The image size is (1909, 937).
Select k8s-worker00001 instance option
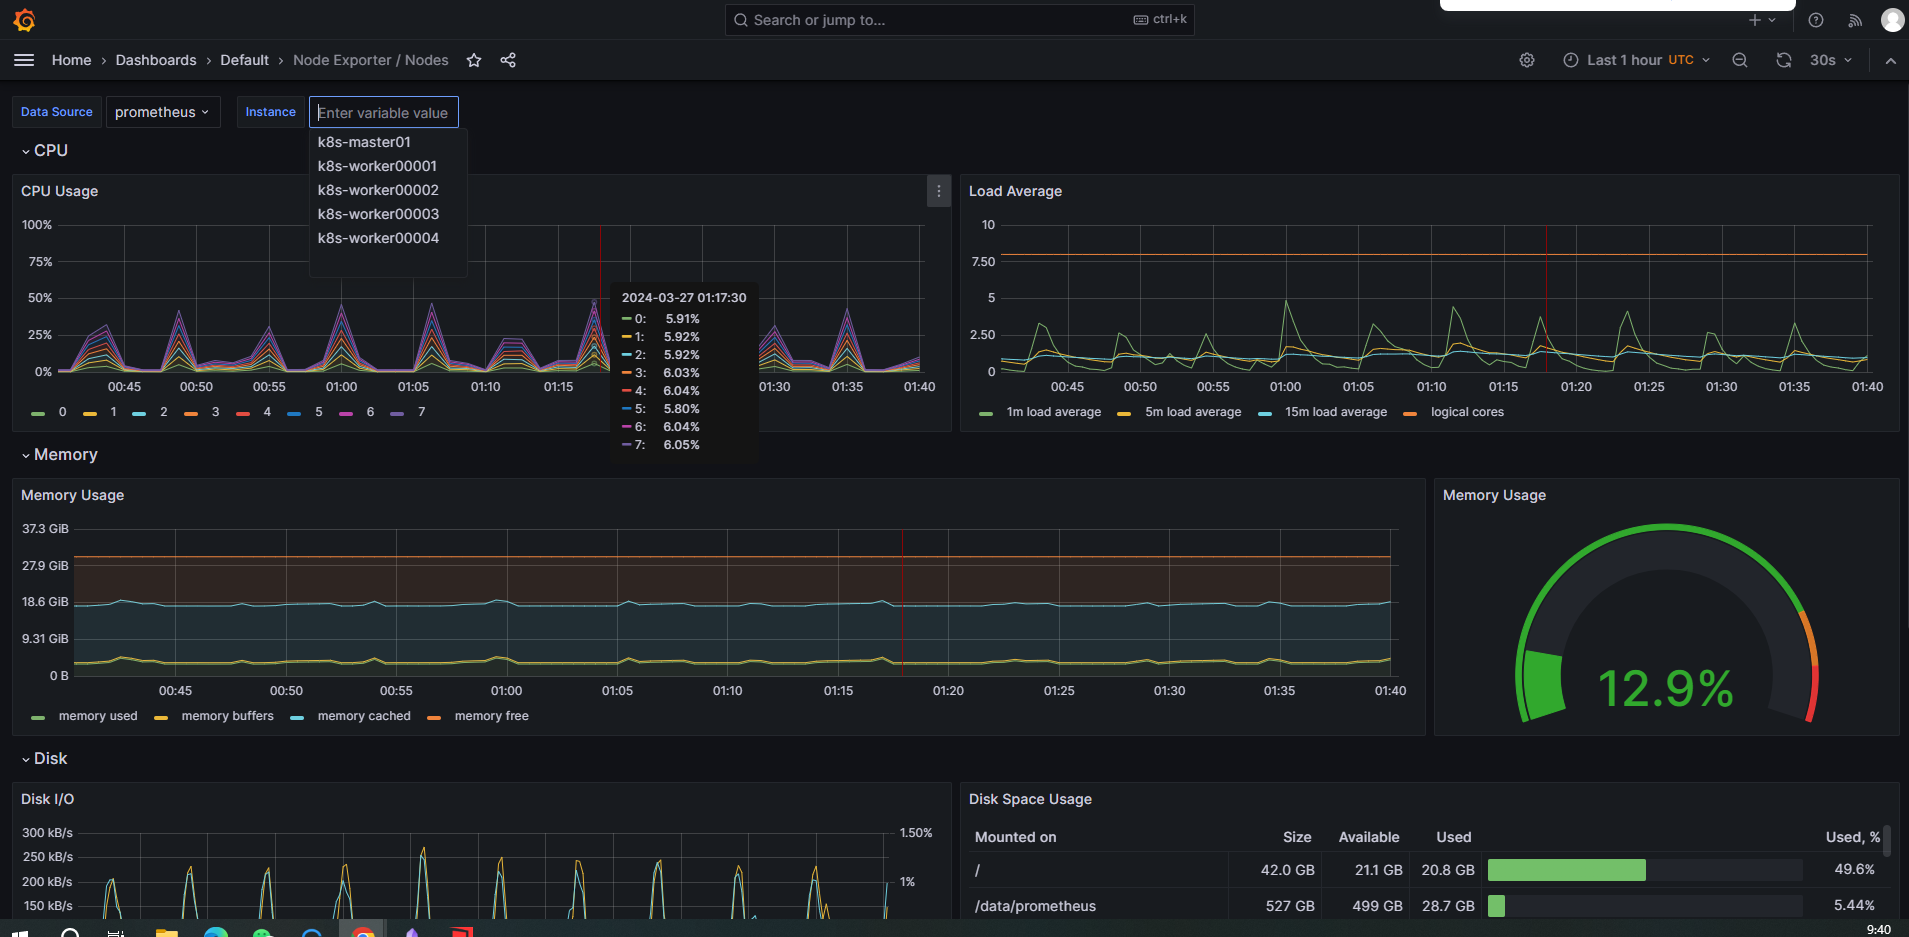(x=388, y=166)
